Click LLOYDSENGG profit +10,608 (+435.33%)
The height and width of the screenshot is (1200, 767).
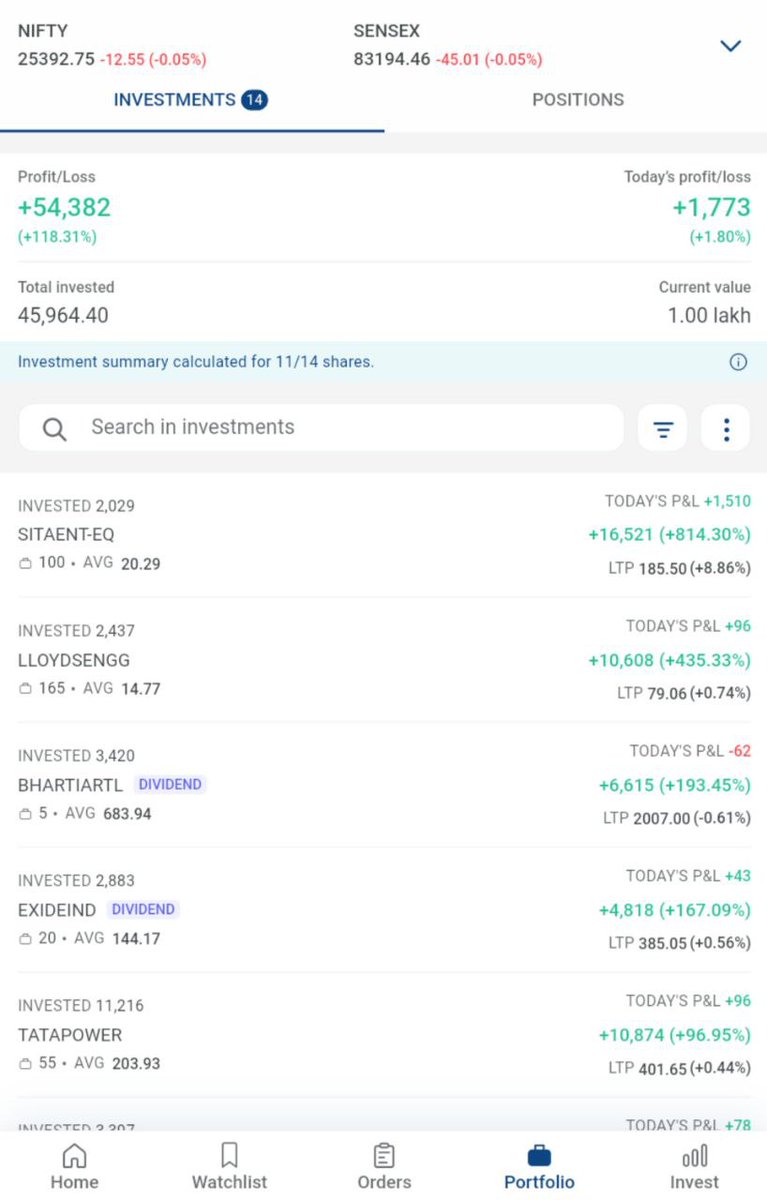click(x=669, y=660)
